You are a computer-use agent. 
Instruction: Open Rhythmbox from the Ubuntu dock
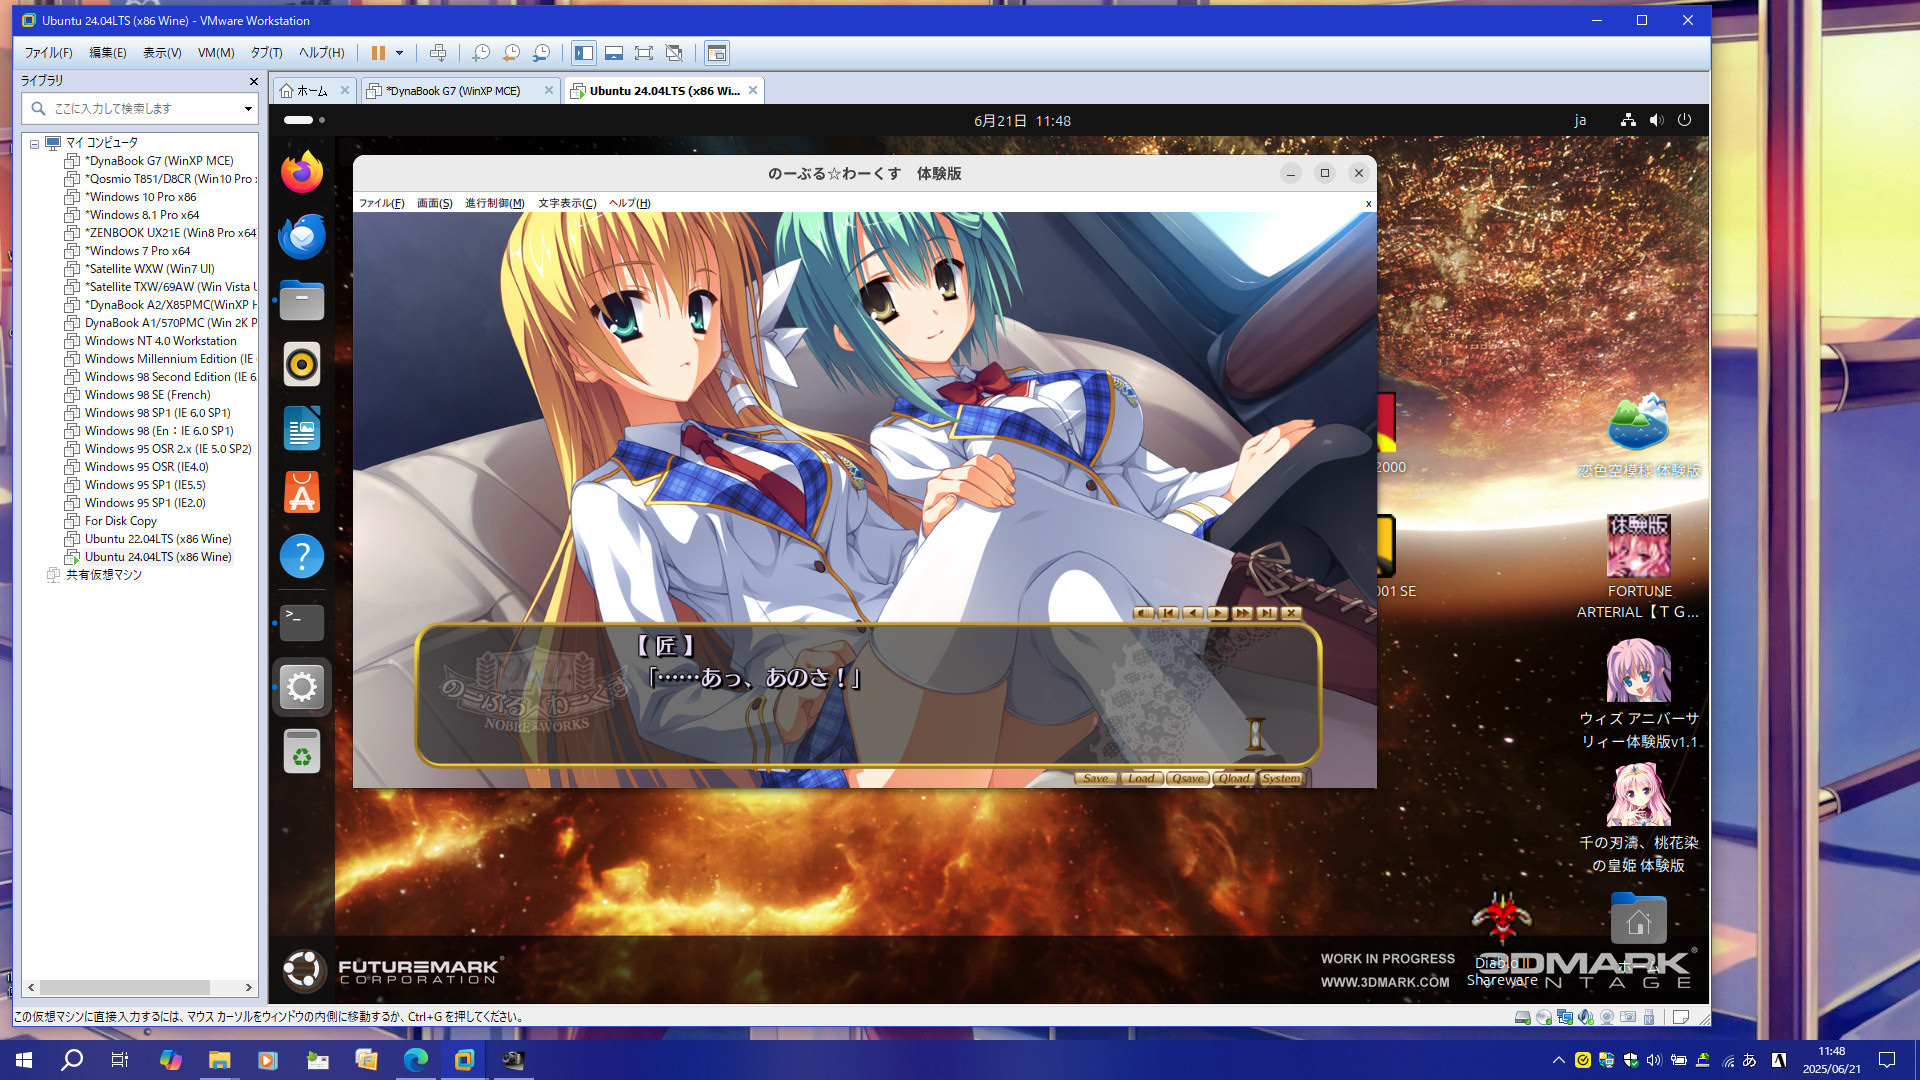point(302,364)
